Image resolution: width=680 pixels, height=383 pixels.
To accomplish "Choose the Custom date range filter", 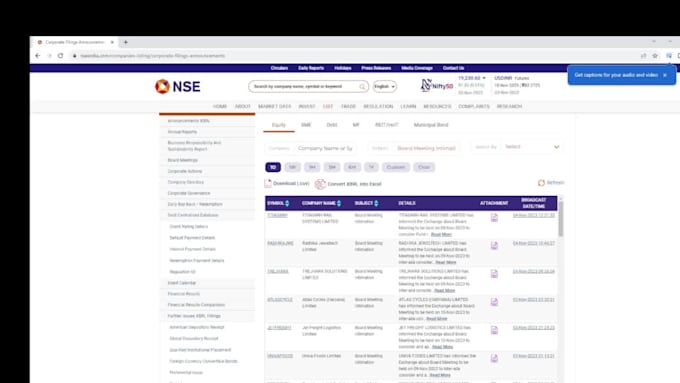I will pyautogui.click(x=396, y=167).
